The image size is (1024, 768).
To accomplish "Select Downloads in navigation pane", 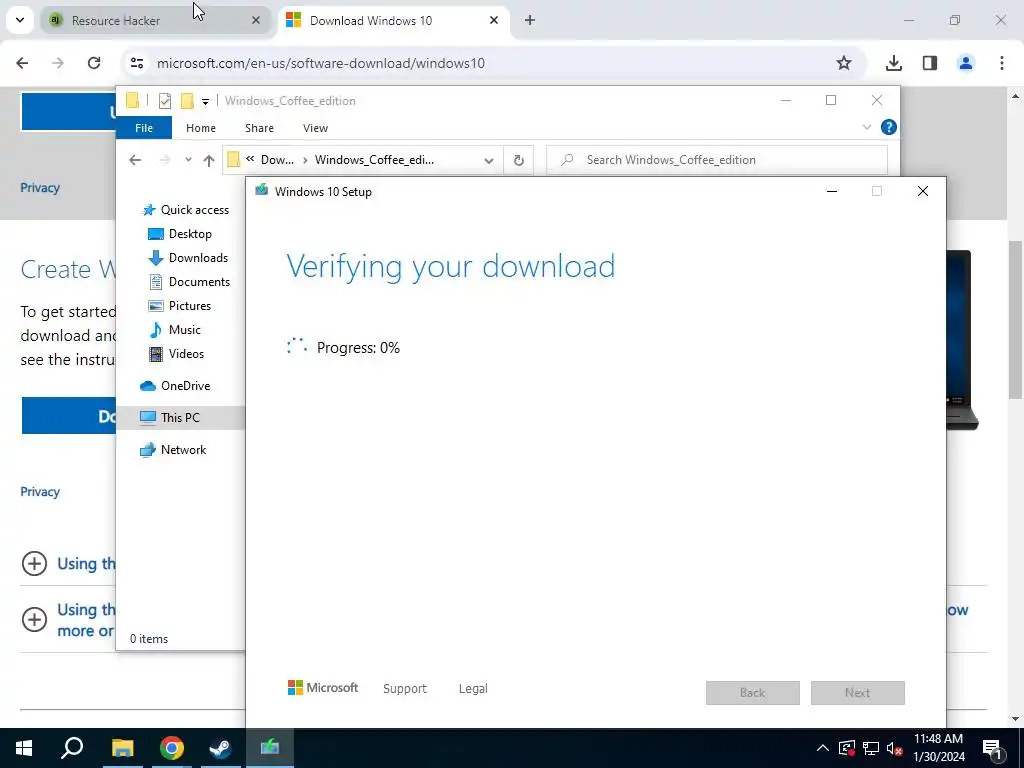I will (188, 258).
